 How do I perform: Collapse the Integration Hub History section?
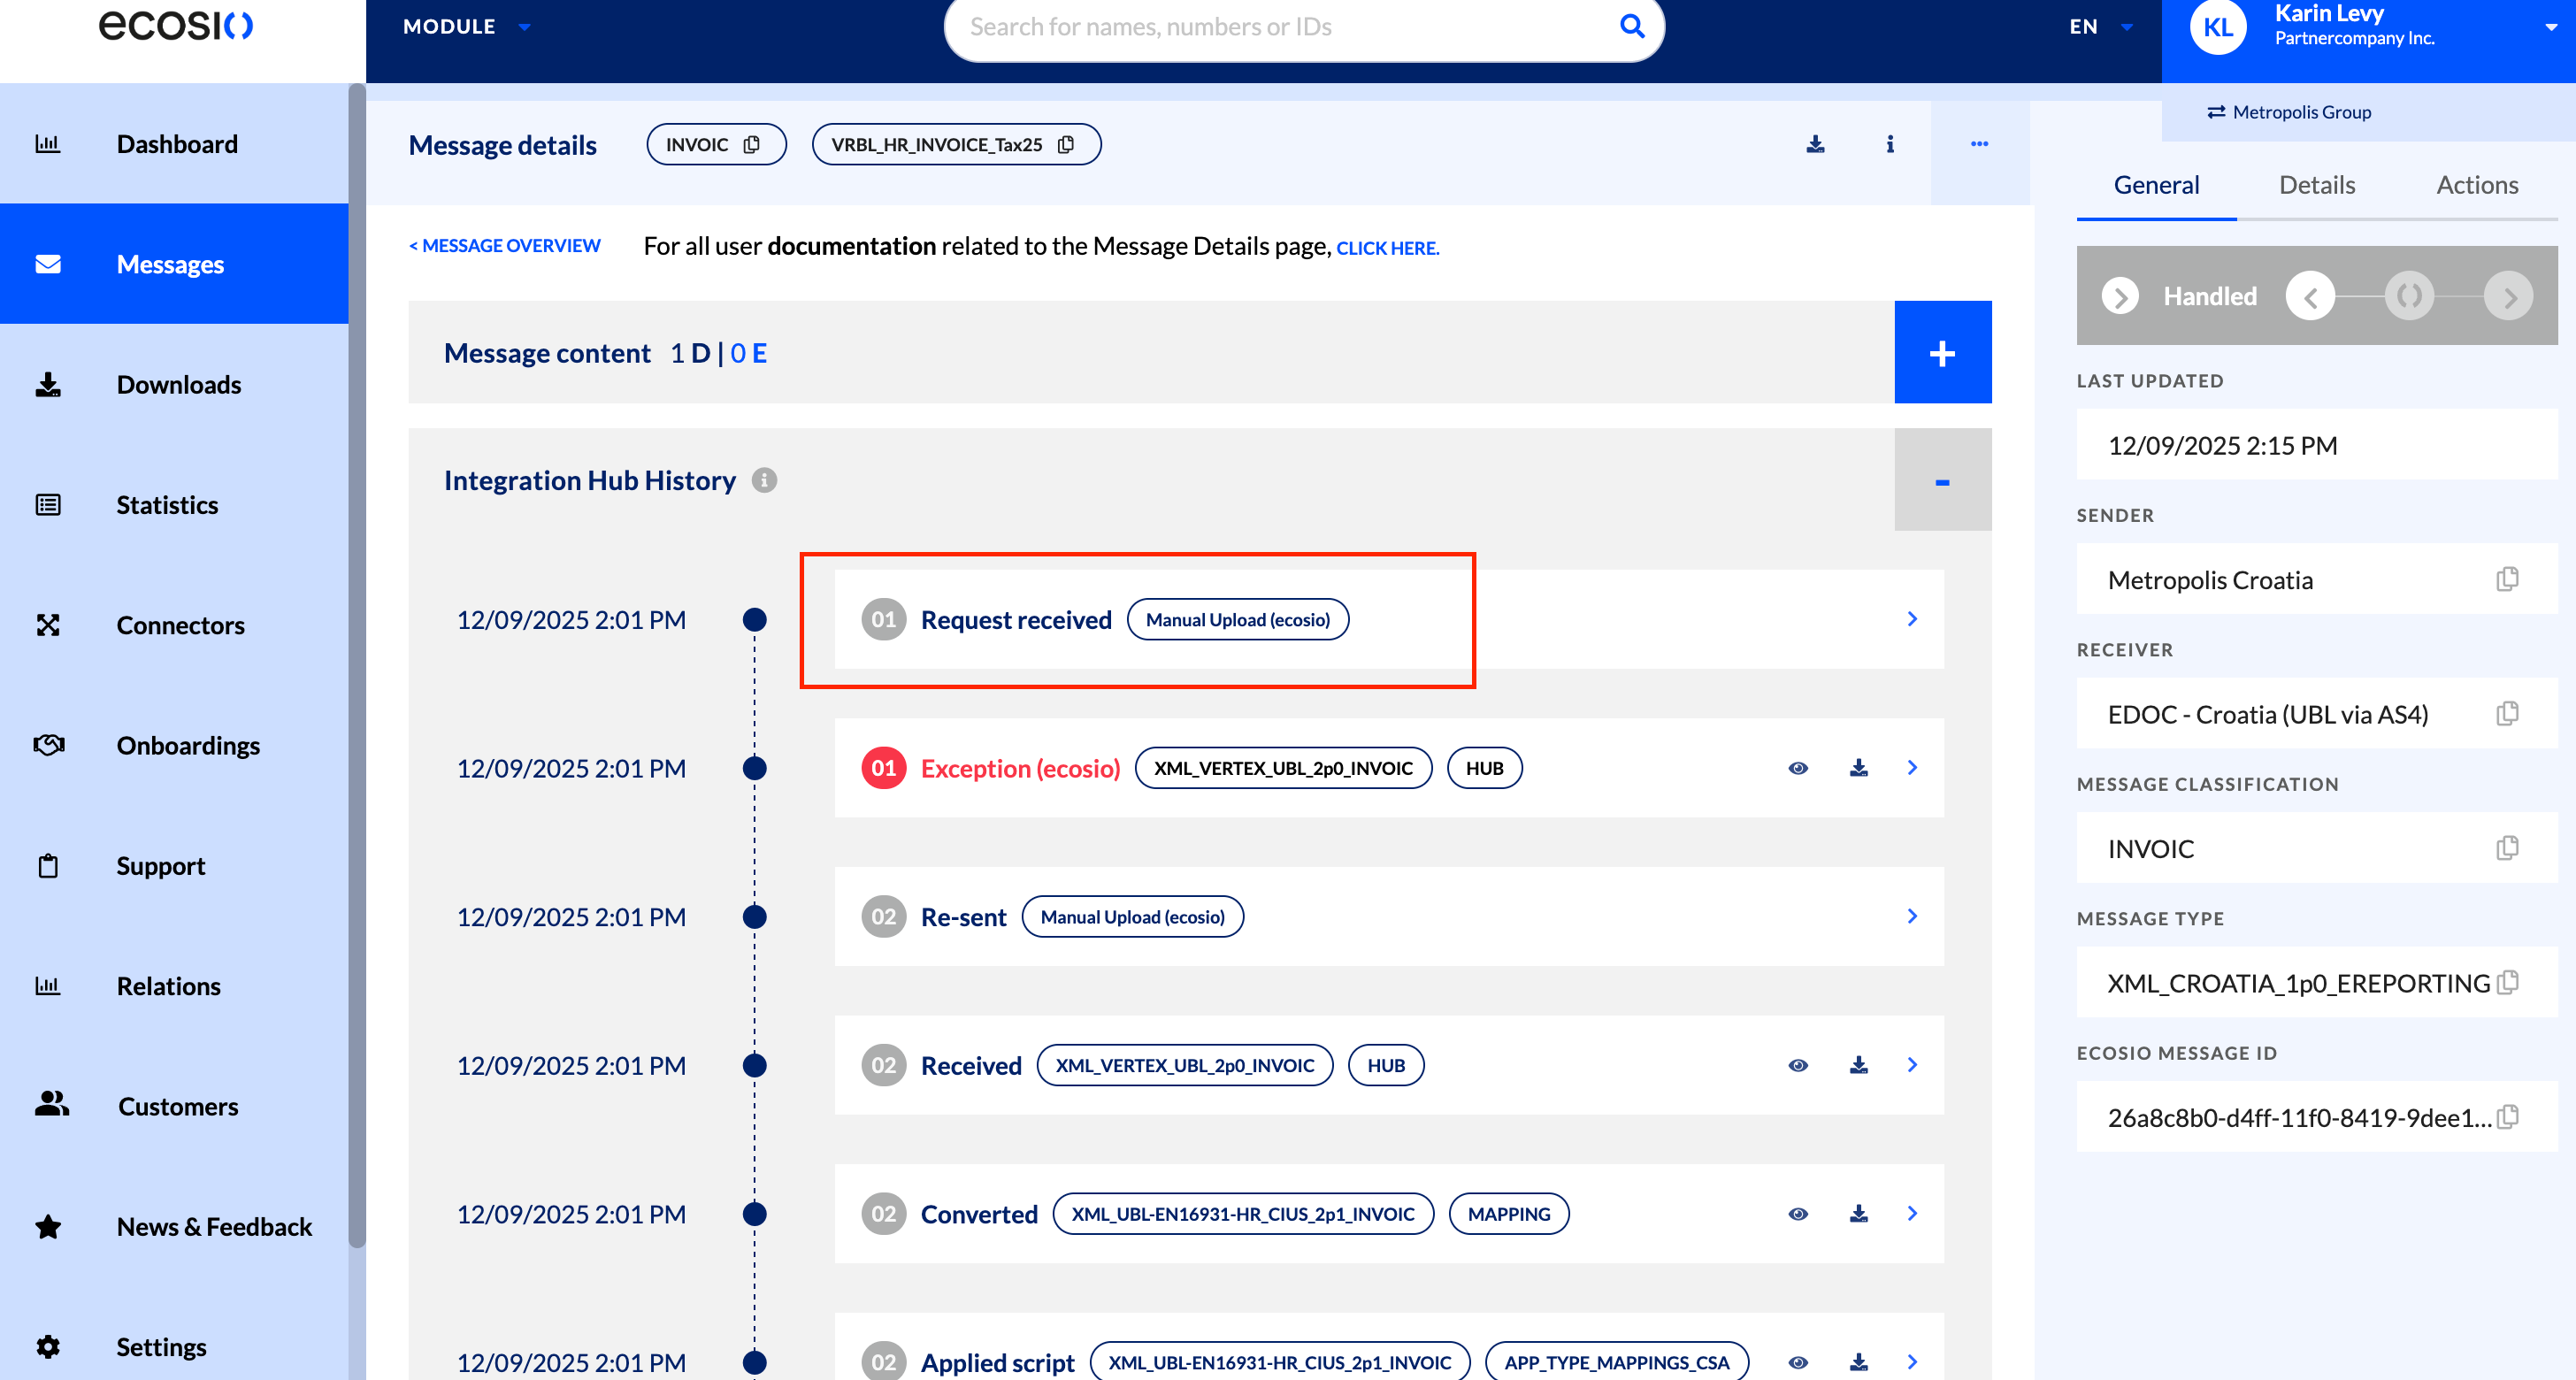1942,481
